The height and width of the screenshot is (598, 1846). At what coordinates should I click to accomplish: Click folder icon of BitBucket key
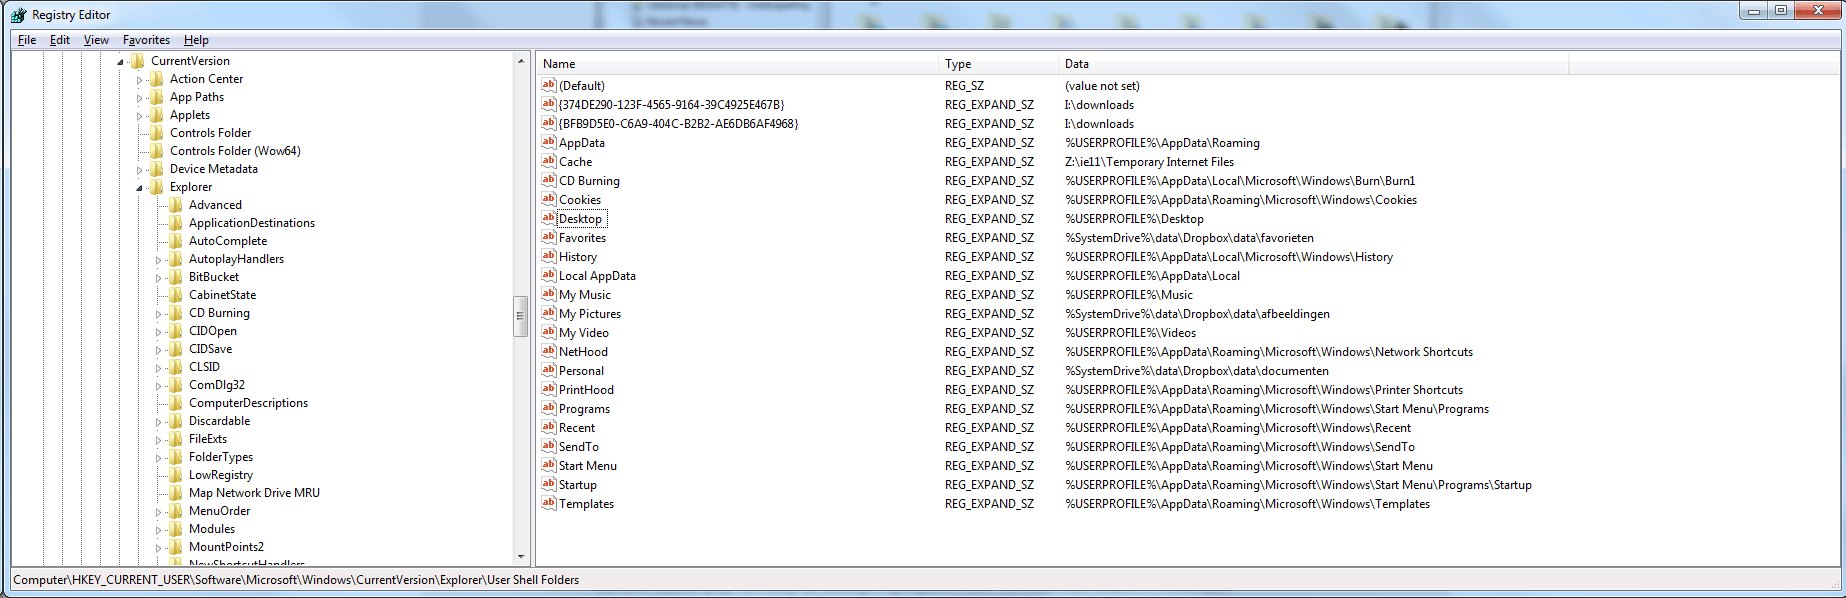pyautogui.click(x=176, y=277)
